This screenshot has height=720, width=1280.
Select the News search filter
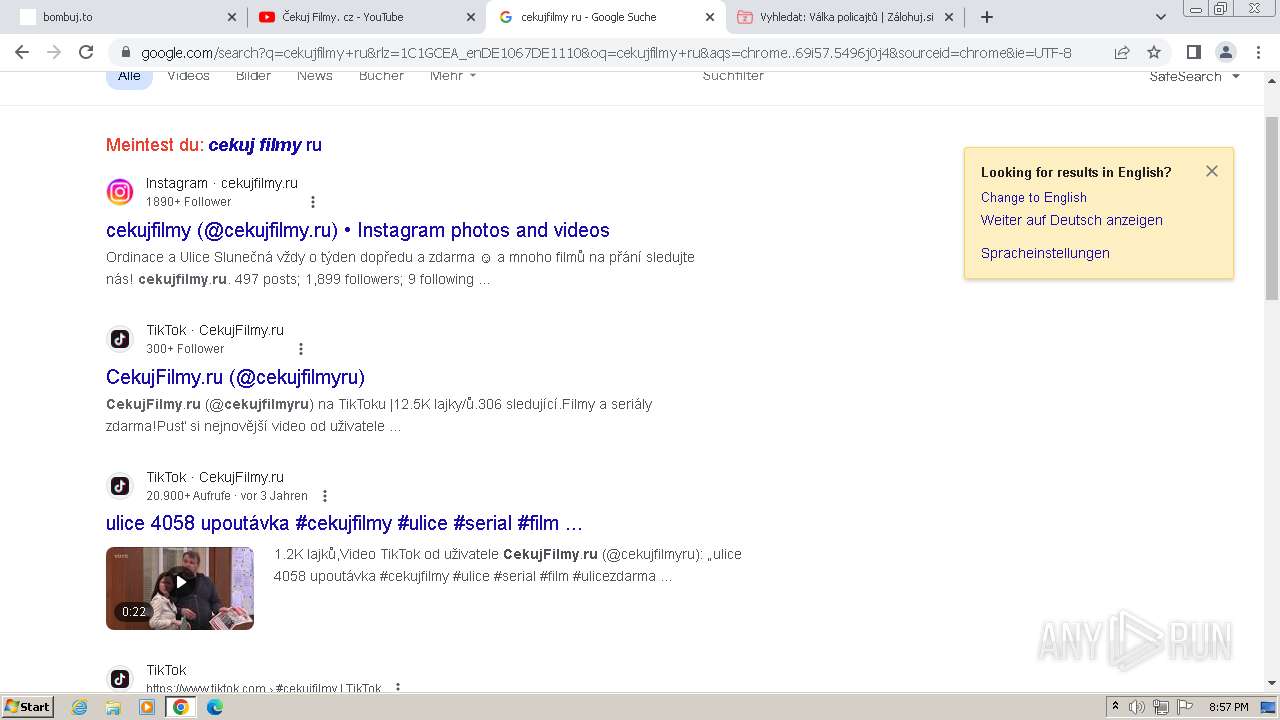pos(314,76)
